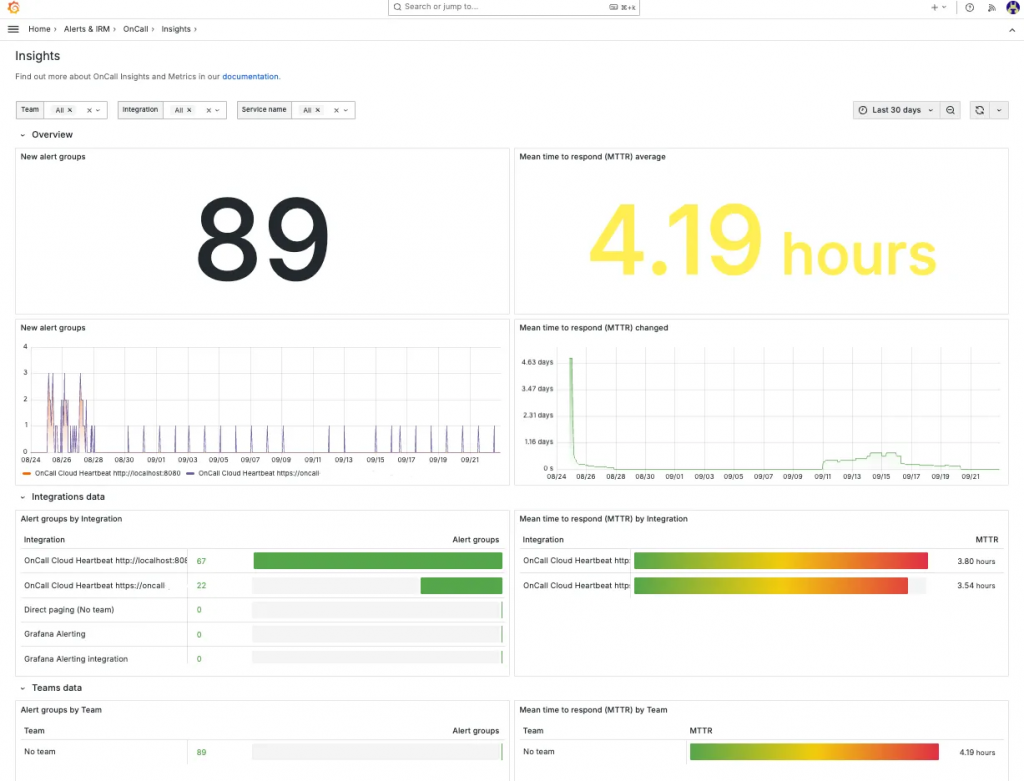Open the Alert groups by Integration panel title
The image size is (1024, 781).
tap(71, 519)
